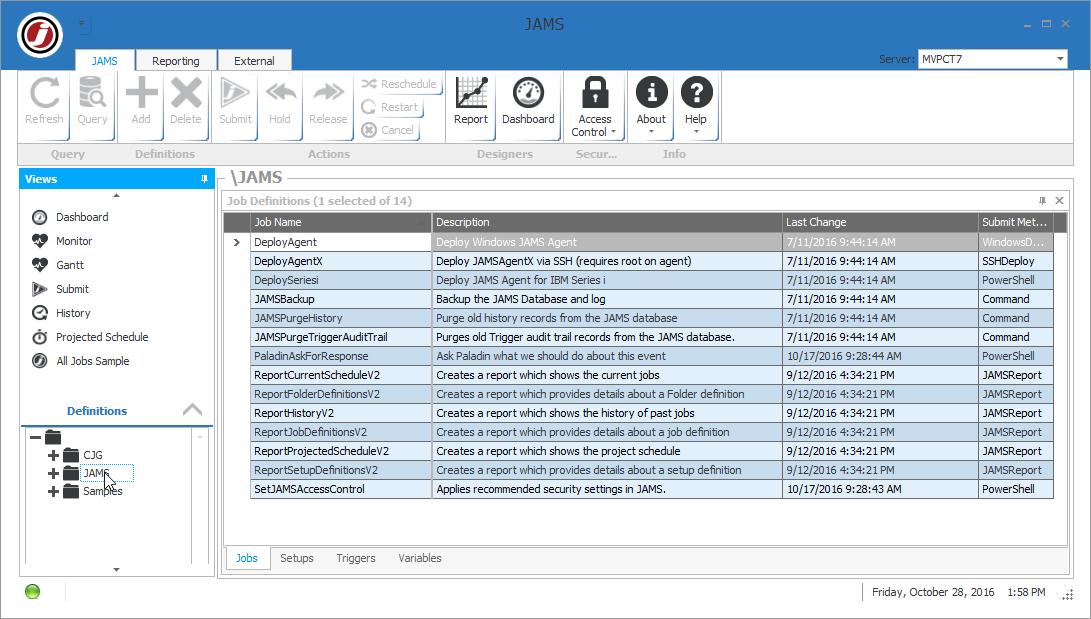The image size is (1091, 619).
Task: Select the Samples folder
Action: [x=102, y=492]
